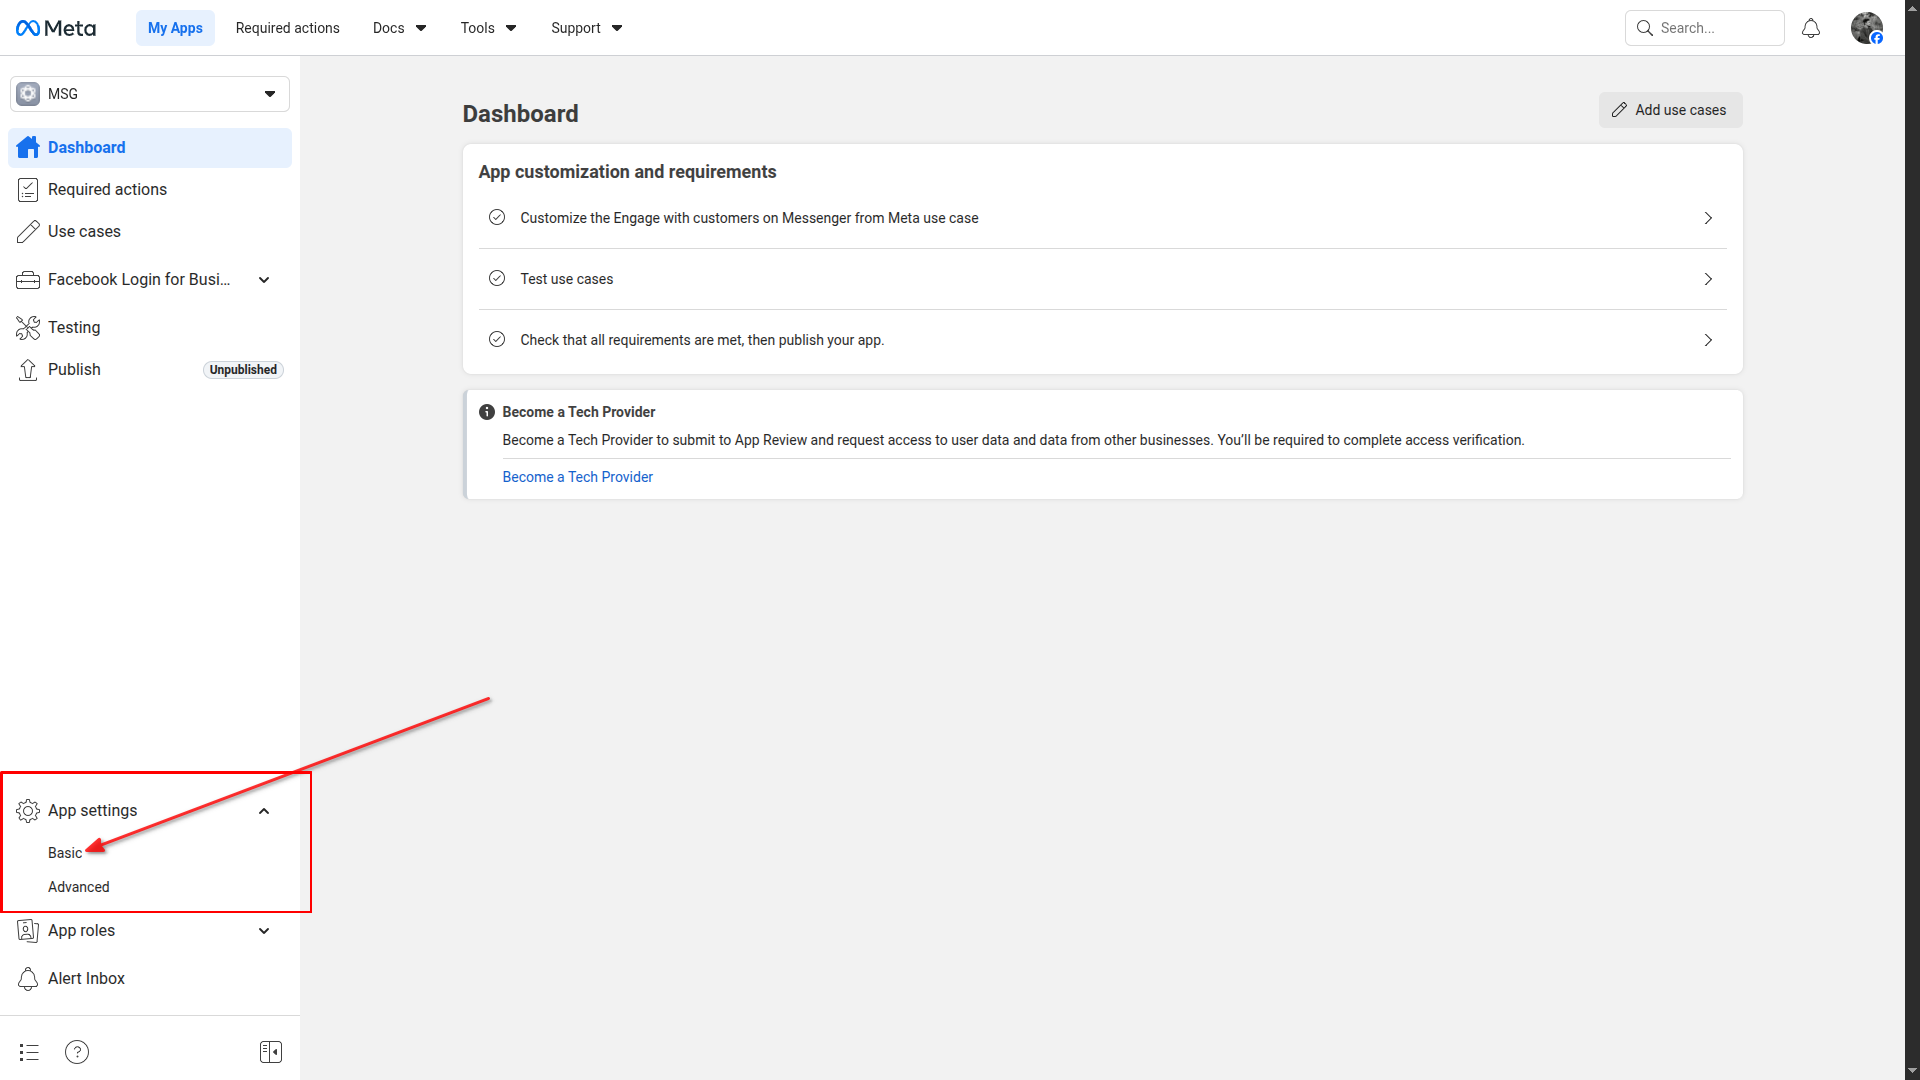Screen dimensions: 1920x1080
Task: Expand Facebook Login for Business section
Action: pyautogui.click(x=264, y=280)
